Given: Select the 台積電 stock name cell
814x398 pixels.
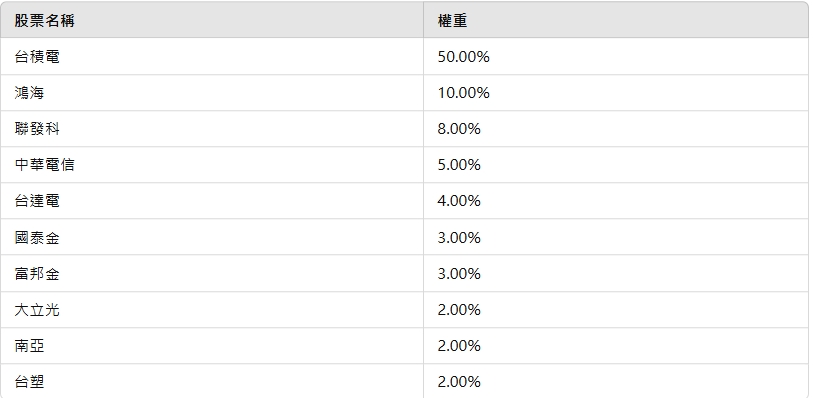Looking at the screenshot, I should click(x=37, y=57).
